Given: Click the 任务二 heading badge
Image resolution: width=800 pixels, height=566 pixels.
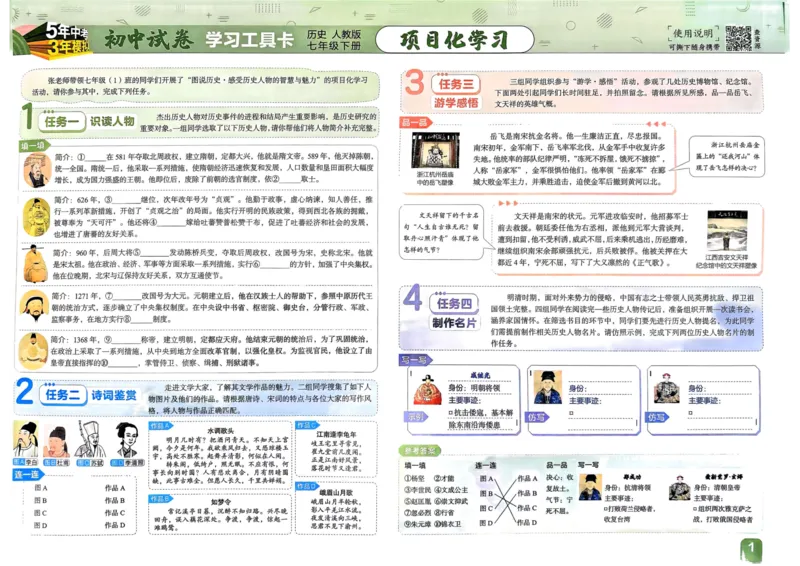Looking at the screenshot, I should [63, 395].
